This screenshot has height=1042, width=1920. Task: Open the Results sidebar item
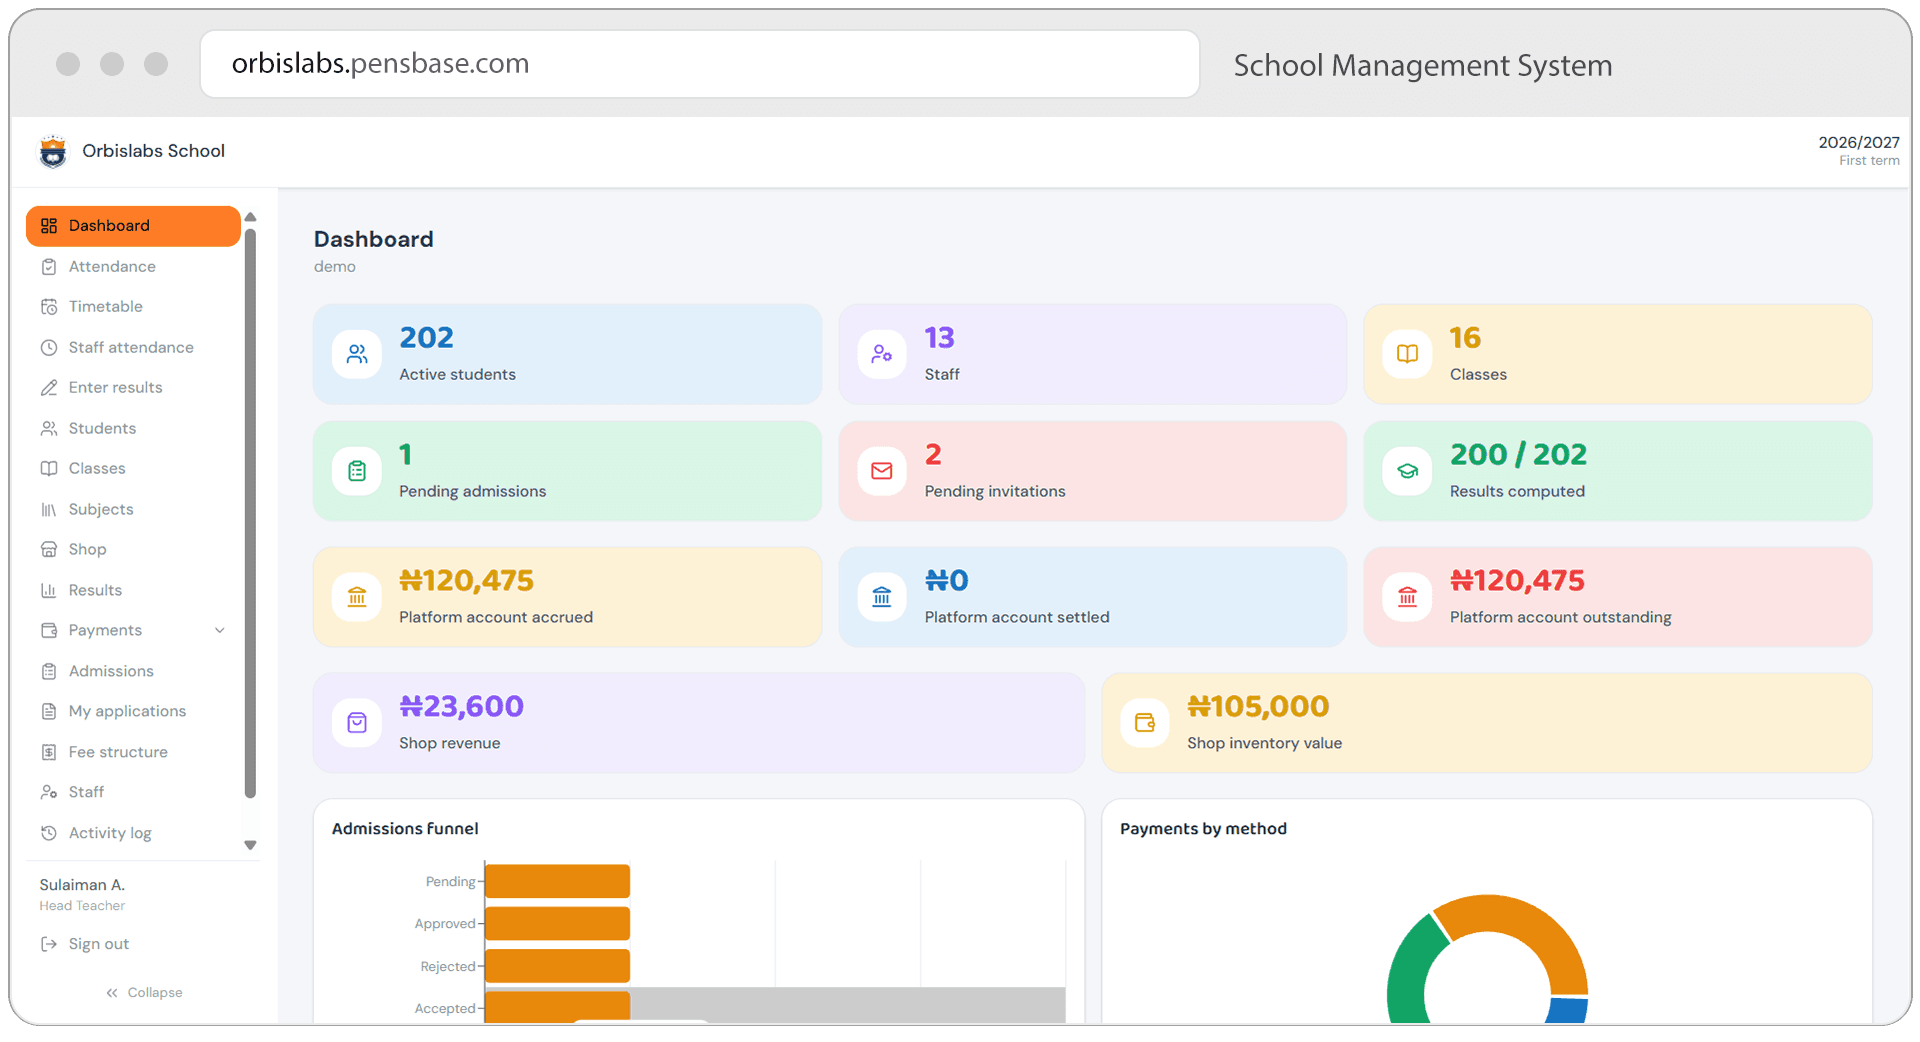pos(133,590)
